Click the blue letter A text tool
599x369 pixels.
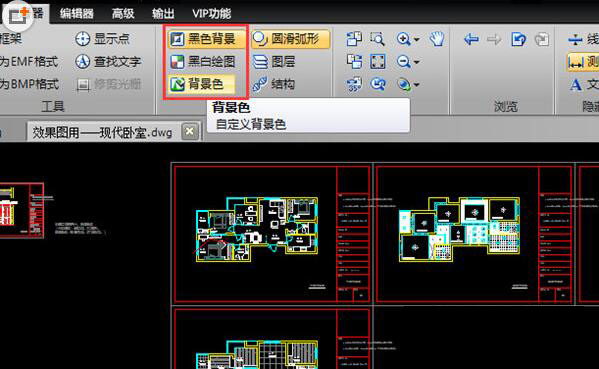576,84
